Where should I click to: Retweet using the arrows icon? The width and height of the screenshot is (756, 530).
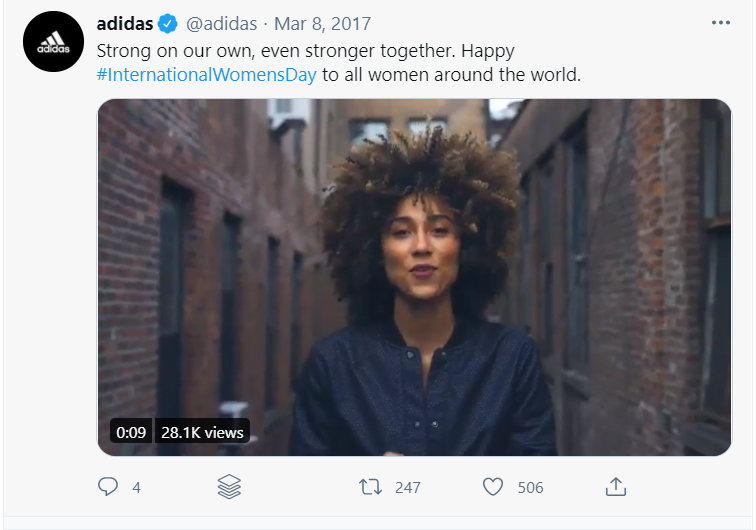point(370,487)
